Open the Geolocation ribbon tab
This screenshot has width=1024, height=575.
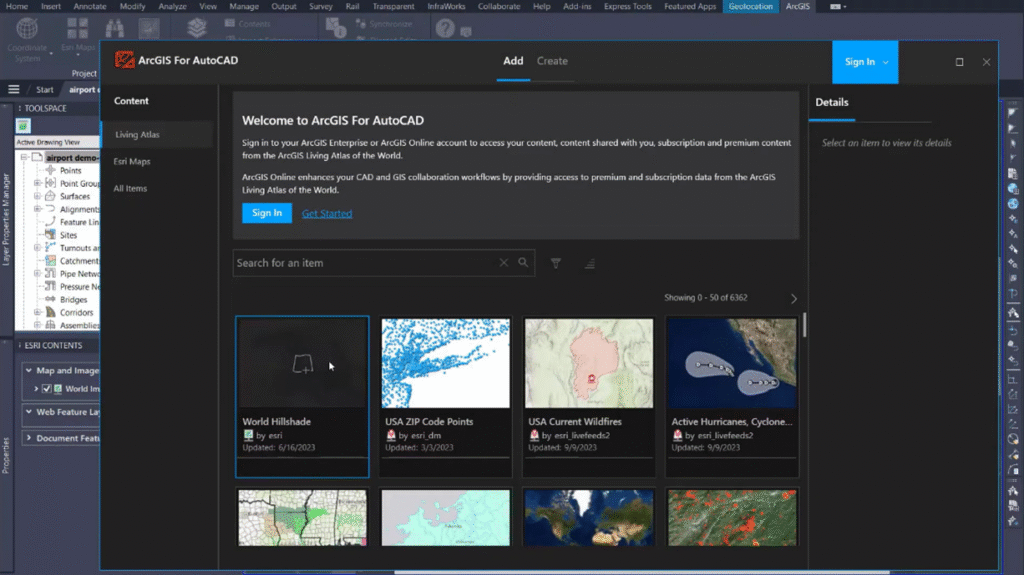coord(750,6)
